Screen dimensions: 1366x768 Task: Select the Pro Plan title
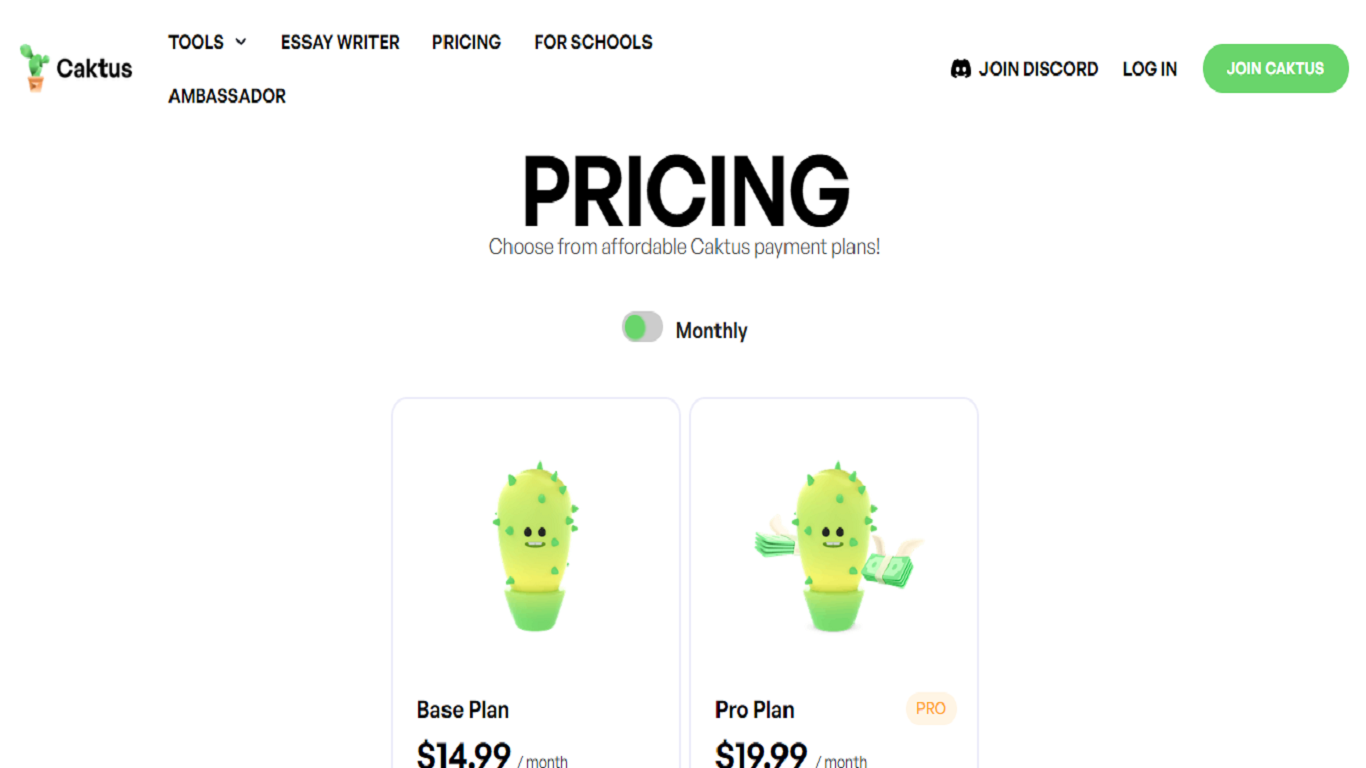point(755,710)
